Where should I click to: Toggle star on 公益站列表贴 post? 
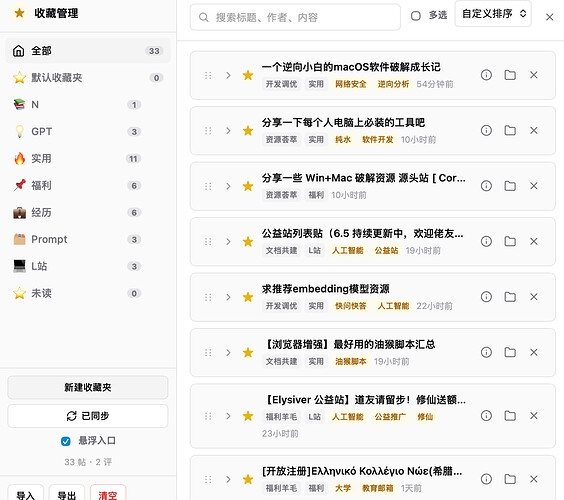248,241
